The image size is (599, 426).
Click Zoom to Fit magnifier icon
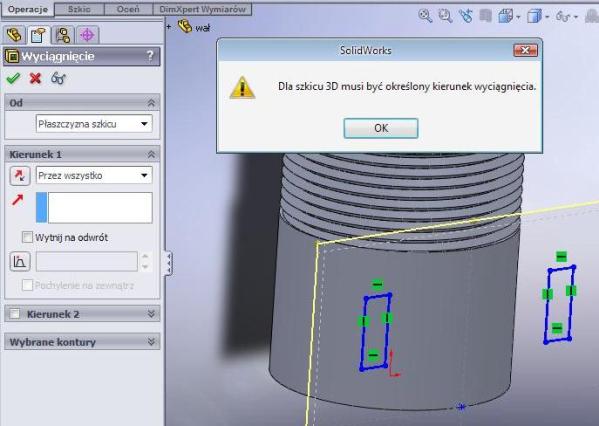(425, 16)
